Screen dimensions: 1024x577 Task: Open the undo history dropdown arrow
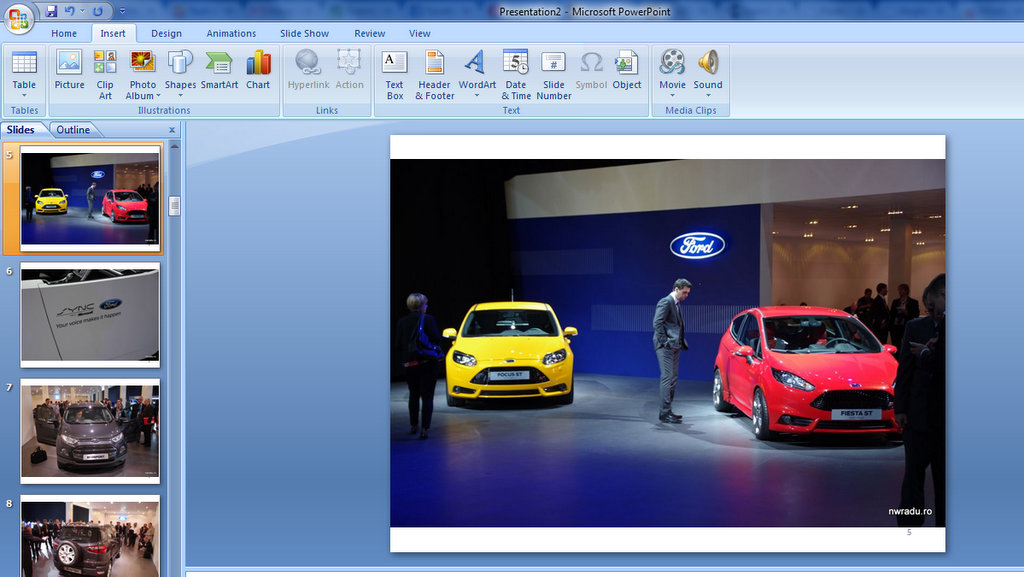pyautogui.click(x=82, y=11)
